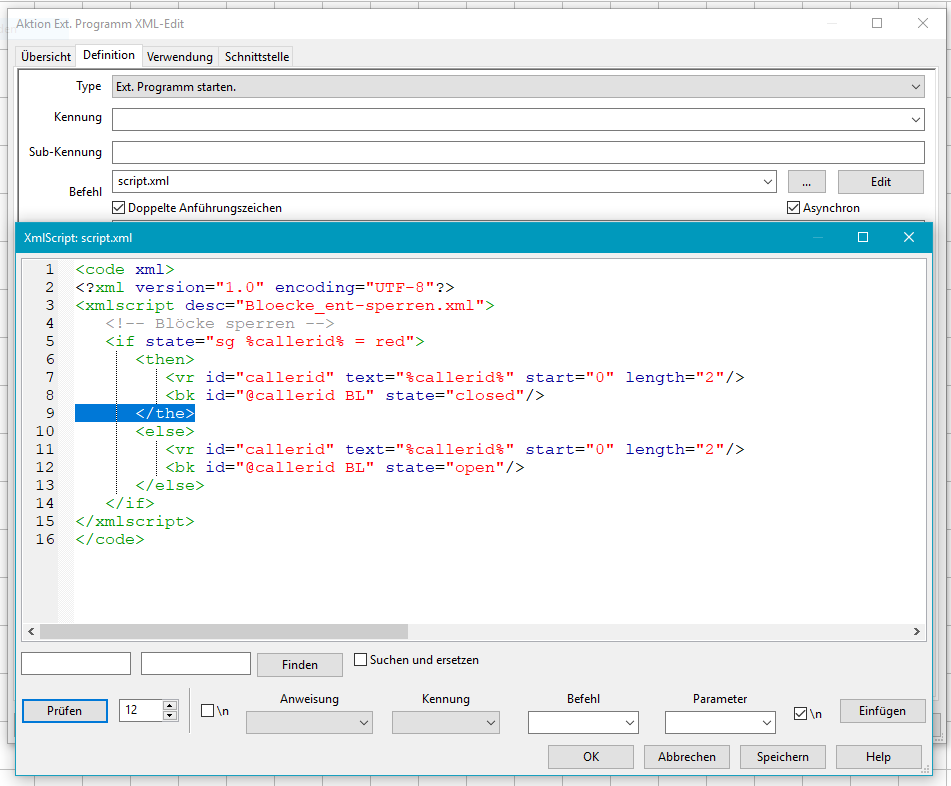Toggle Doppelte Anführungszeichen checkbox
The height and width of the screenshot is (786, 951).
(x=120, y=208)
